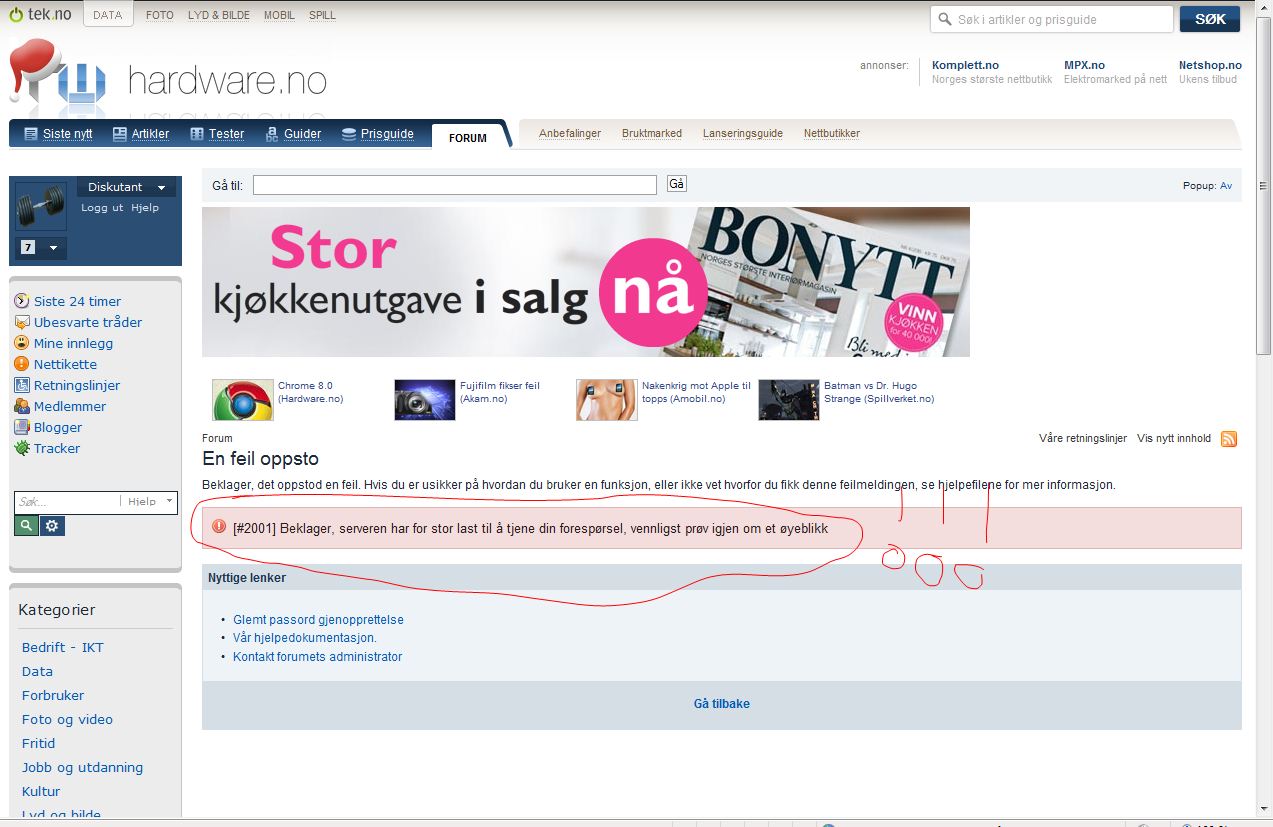Viewport: 1273px width, 827px height.
Task: Click the Ubesvarte tråder icon
Action: [22, 322]
